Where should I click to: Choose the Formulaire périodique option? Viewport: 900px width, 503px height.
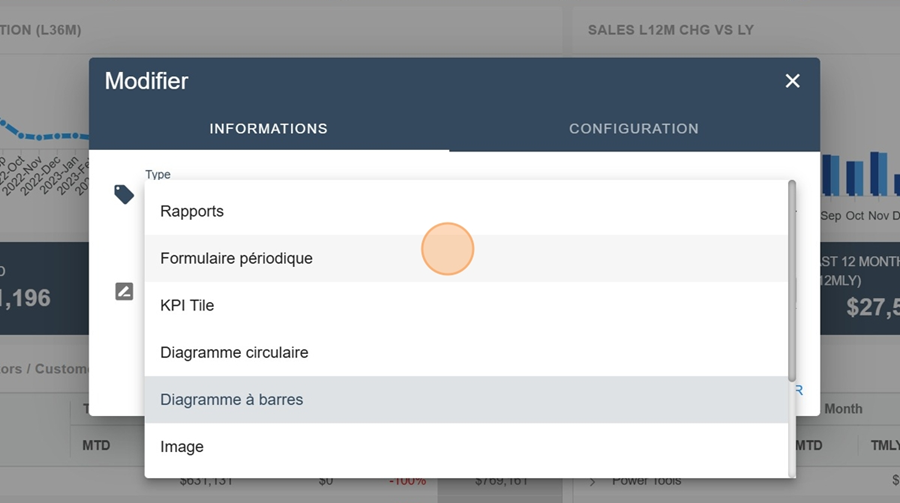click(236, 258)
